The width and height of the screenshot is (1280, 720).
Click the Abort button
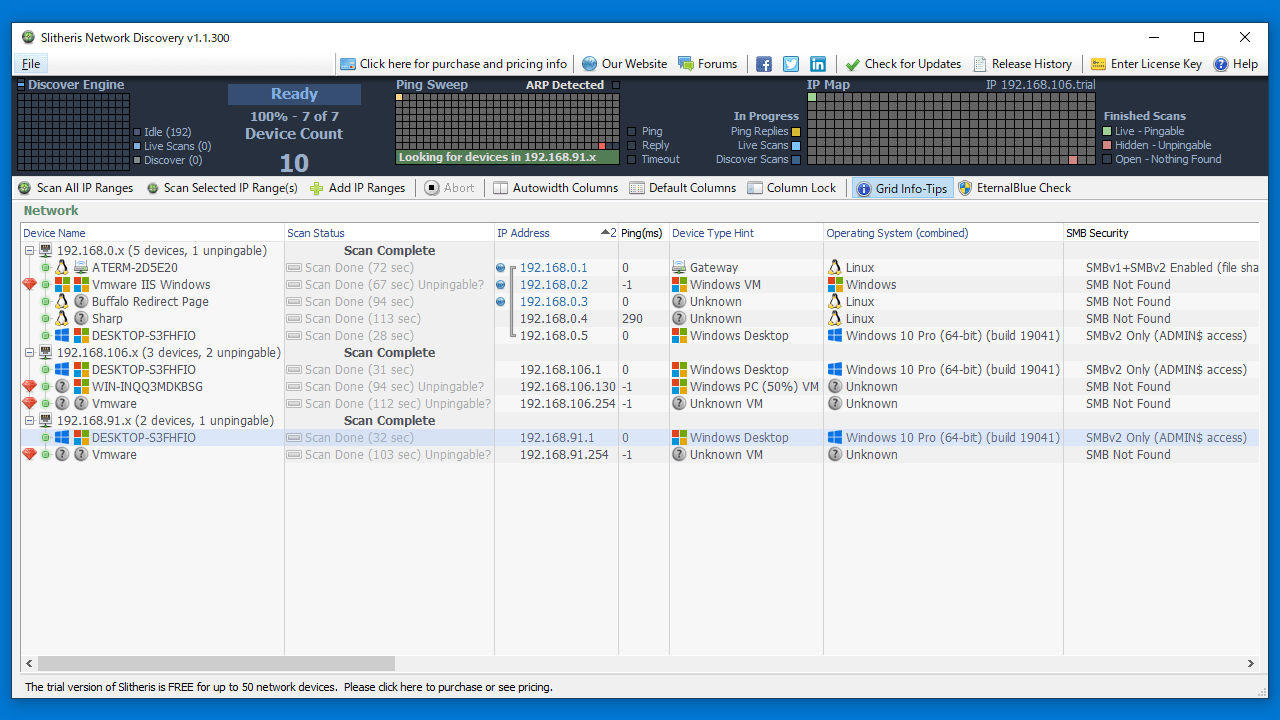[449, 188]
